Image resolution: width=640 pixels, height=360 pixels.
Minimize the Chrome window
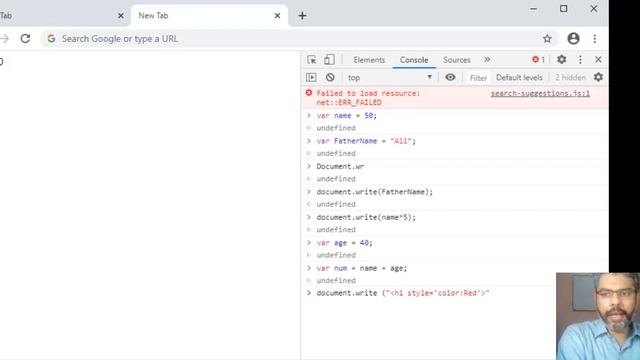(x=533, y=9)
